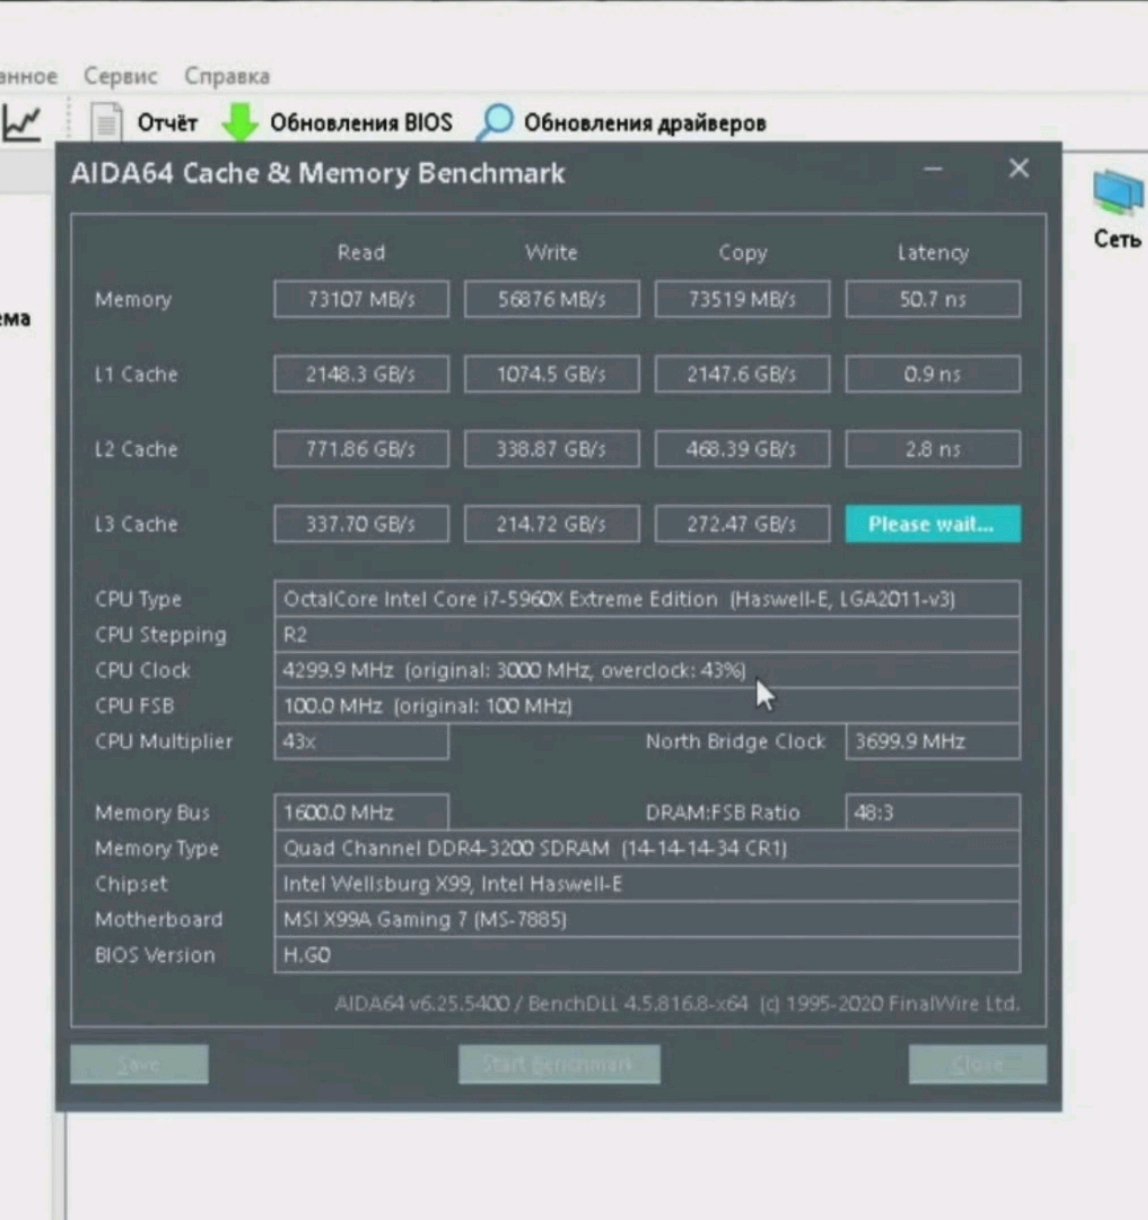Click the Quad Channel DDR4-3200 SDRAM field
This screenshot has width=1148, height=1220.
point(647,848)
